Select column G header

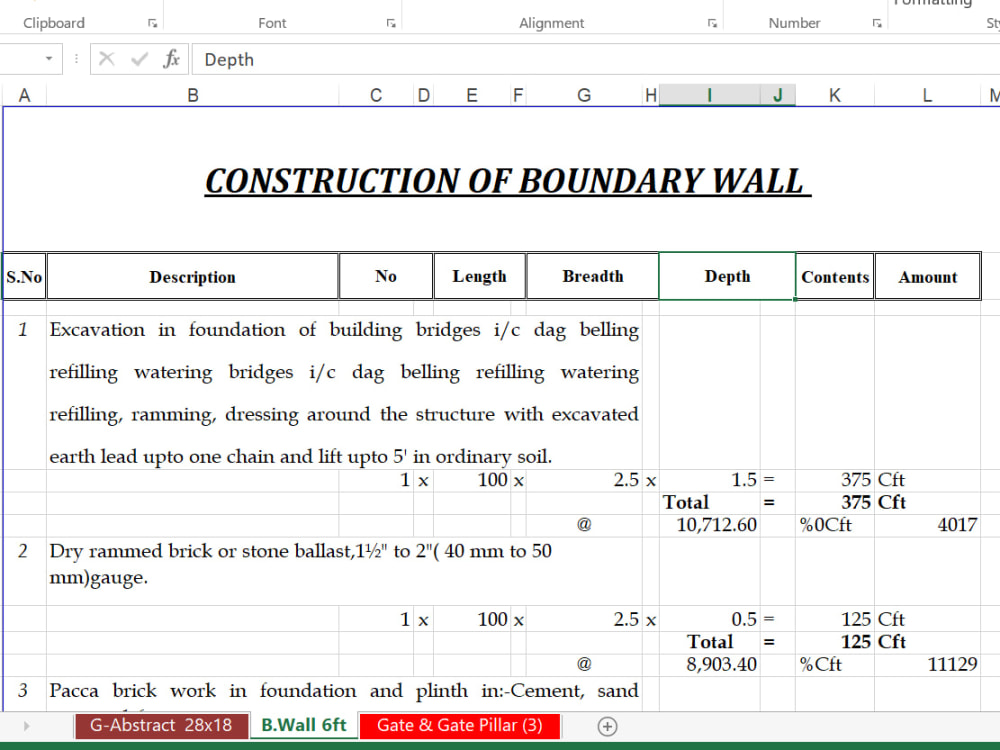pyautogui.click(x=584, y=96)
